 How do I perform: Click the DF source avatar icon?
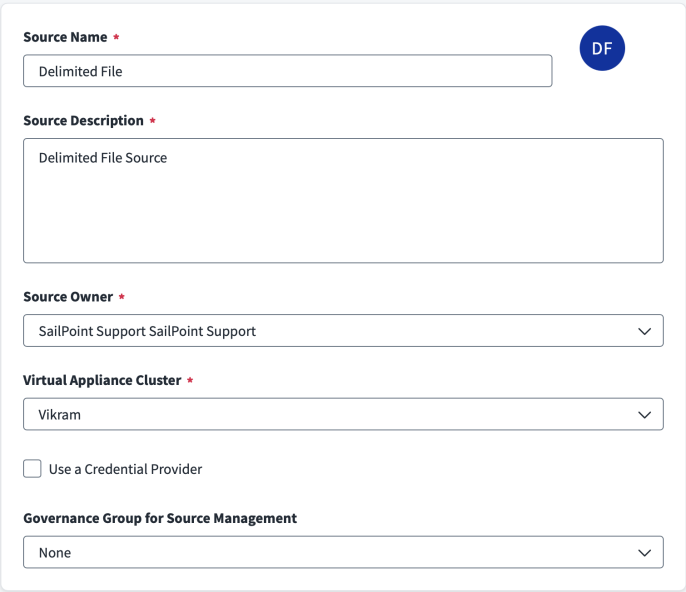click(602, 48)
